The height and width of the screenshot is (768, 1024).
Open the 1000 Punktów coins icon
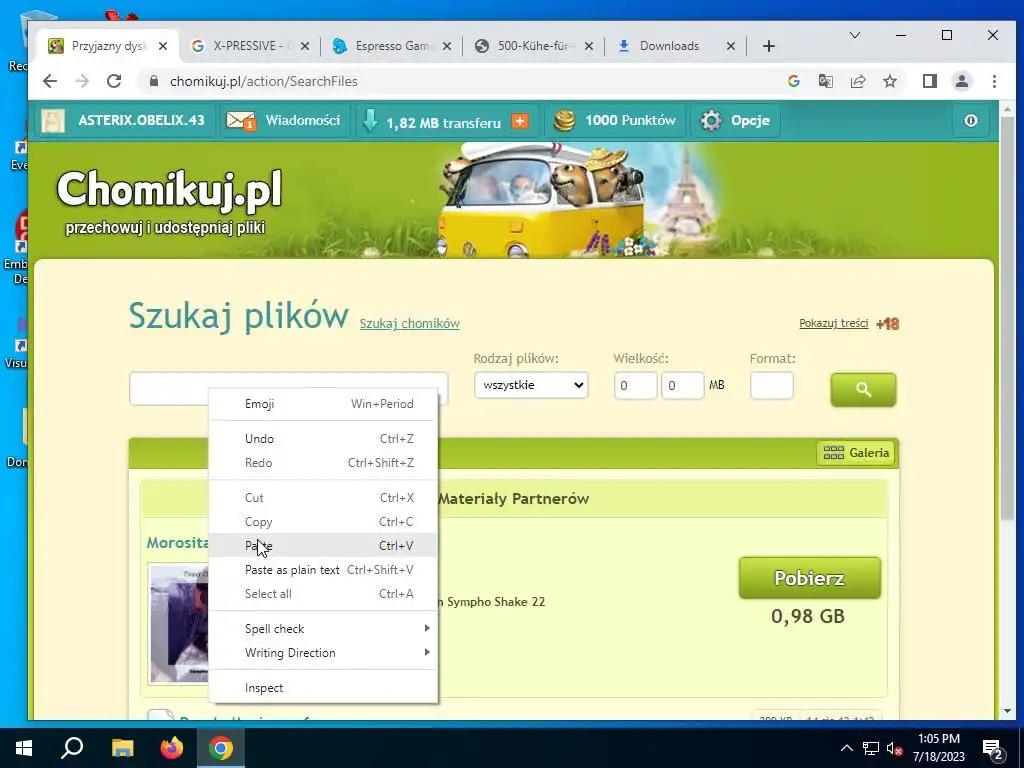click(564, 120)
